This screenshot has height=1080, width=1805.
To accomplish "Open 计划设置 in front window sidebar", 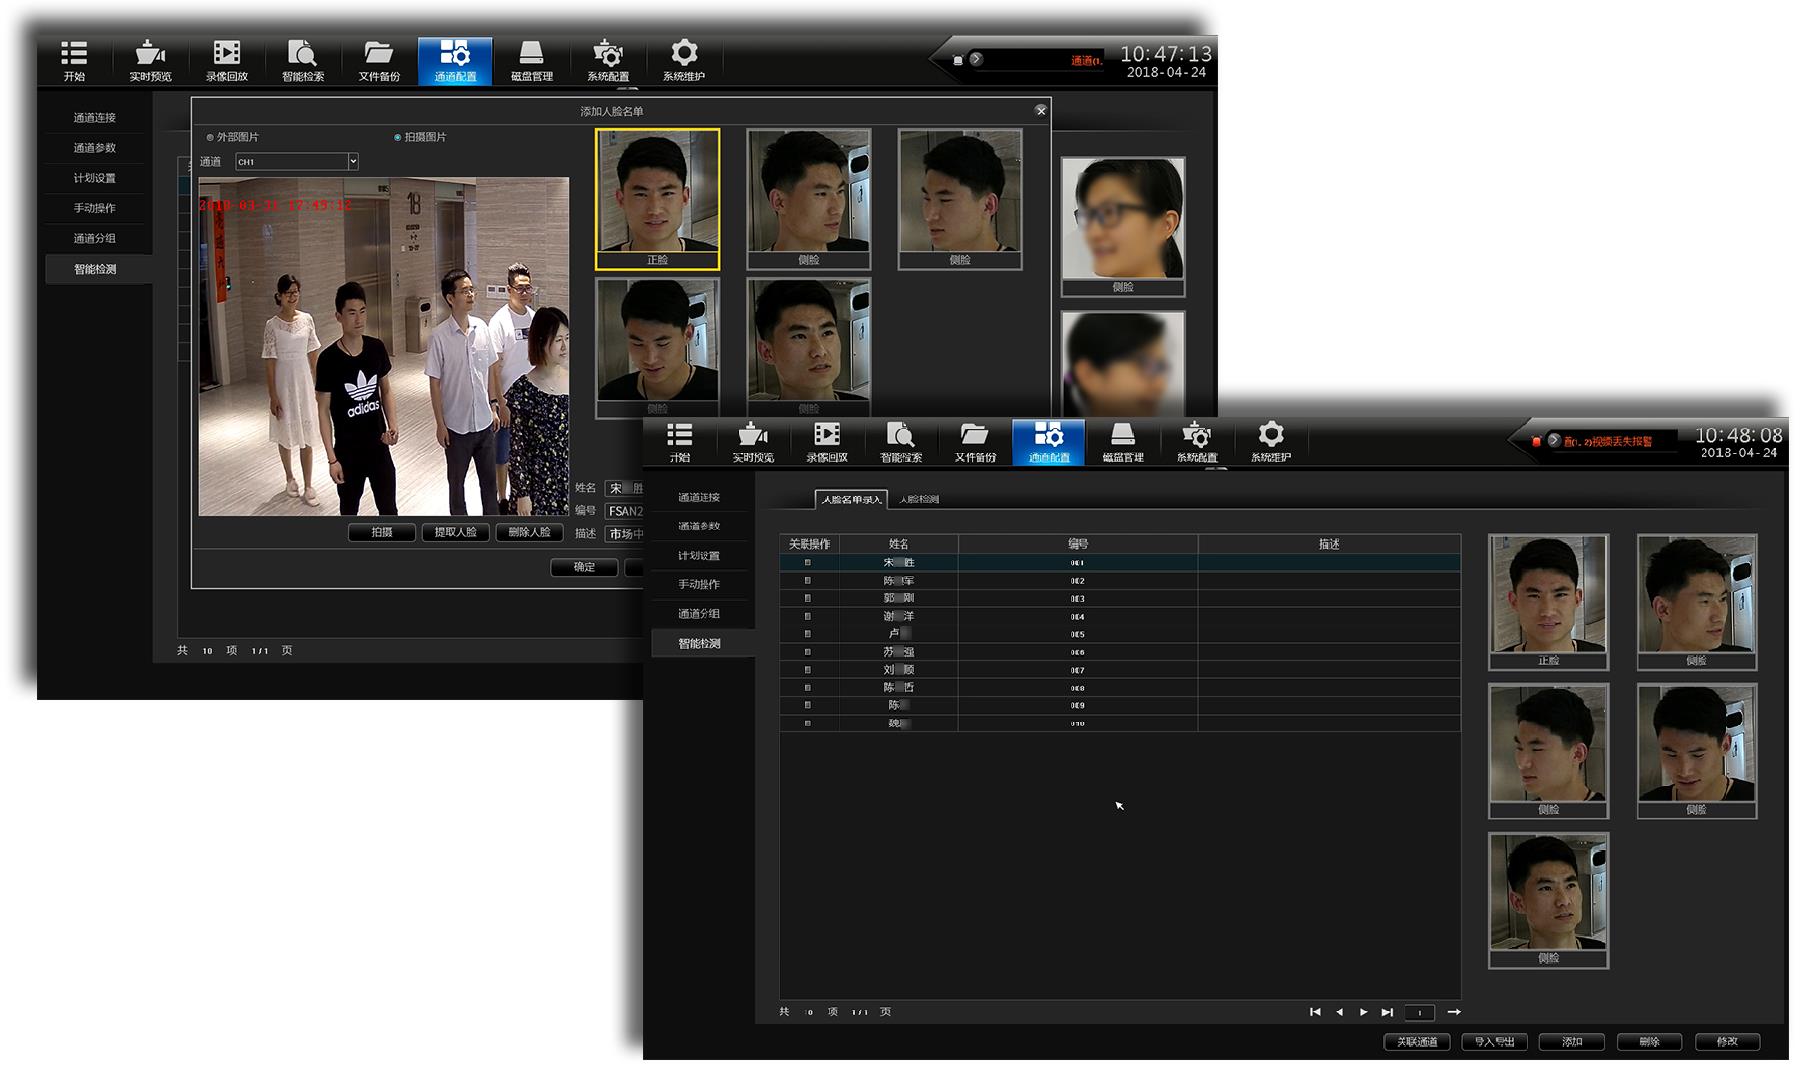I will pyautogui.click(x=699, y=555).
